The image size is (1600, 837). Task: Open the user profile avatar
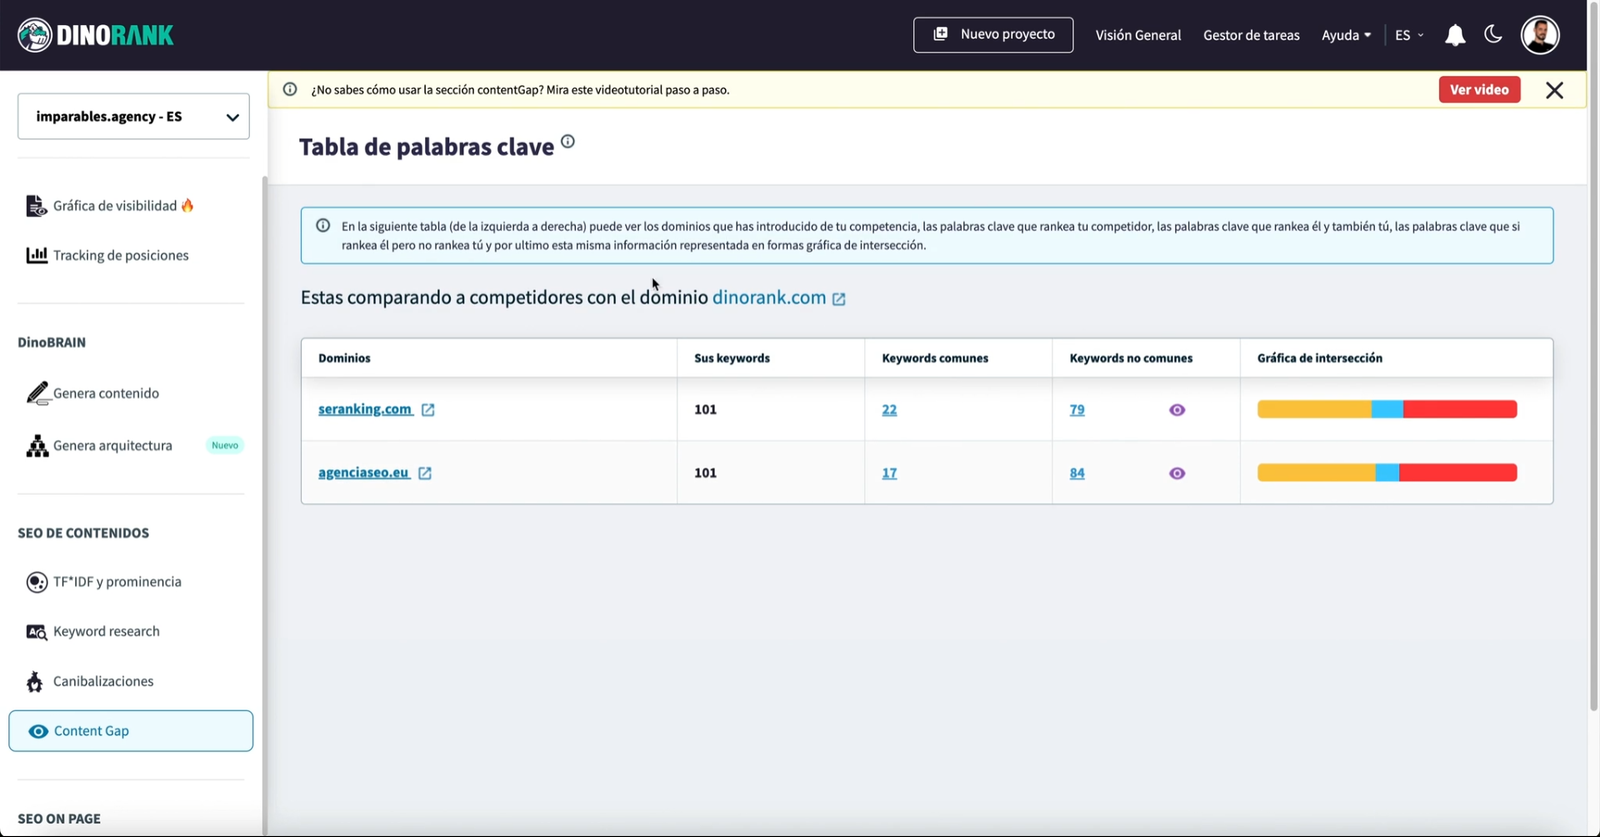(1540, 35)
